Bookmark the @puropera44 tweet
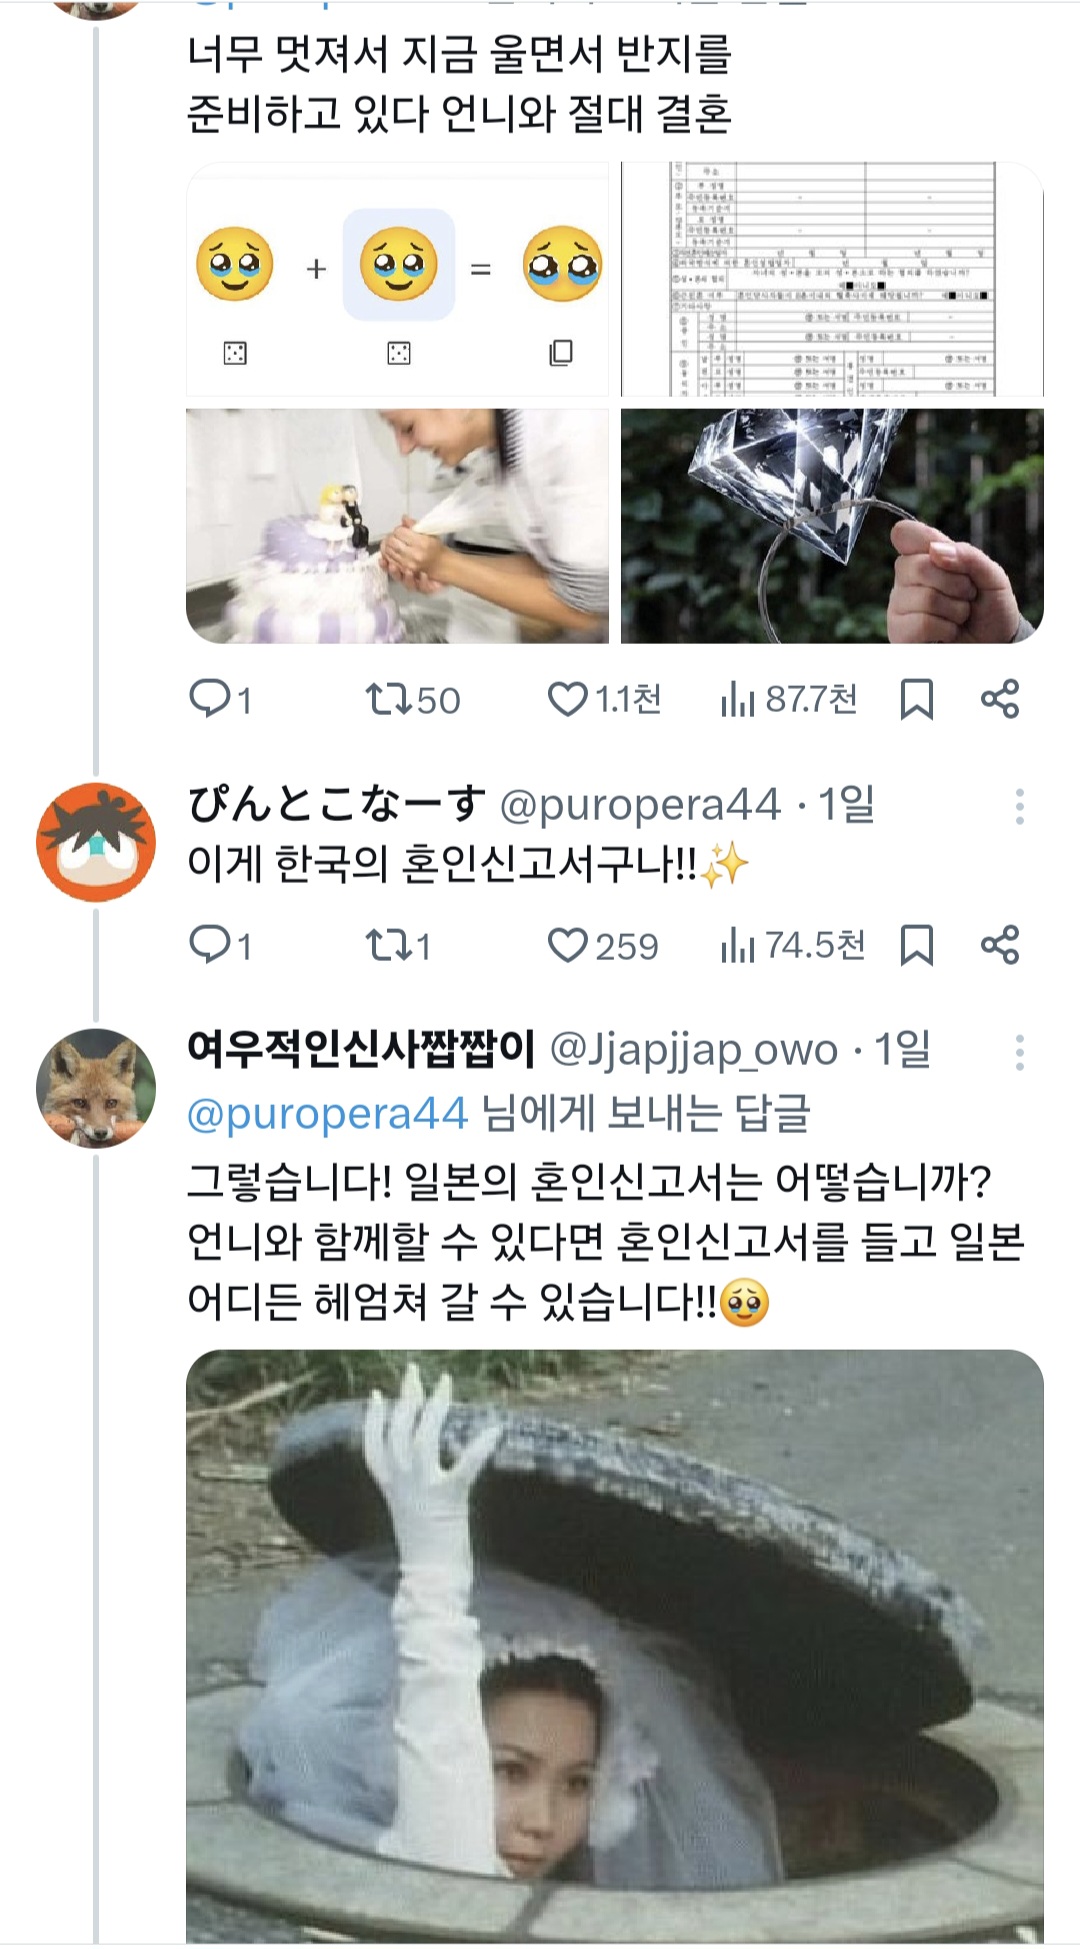The width and height of the screenshot is (1080, 1949). [916, 945]
